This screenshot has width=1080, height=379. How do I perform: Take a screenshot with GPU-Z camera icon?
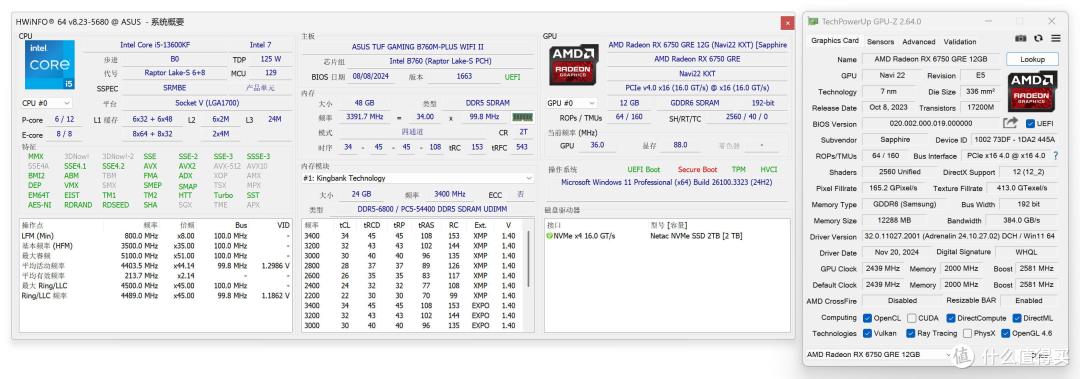click(1020, 39)
